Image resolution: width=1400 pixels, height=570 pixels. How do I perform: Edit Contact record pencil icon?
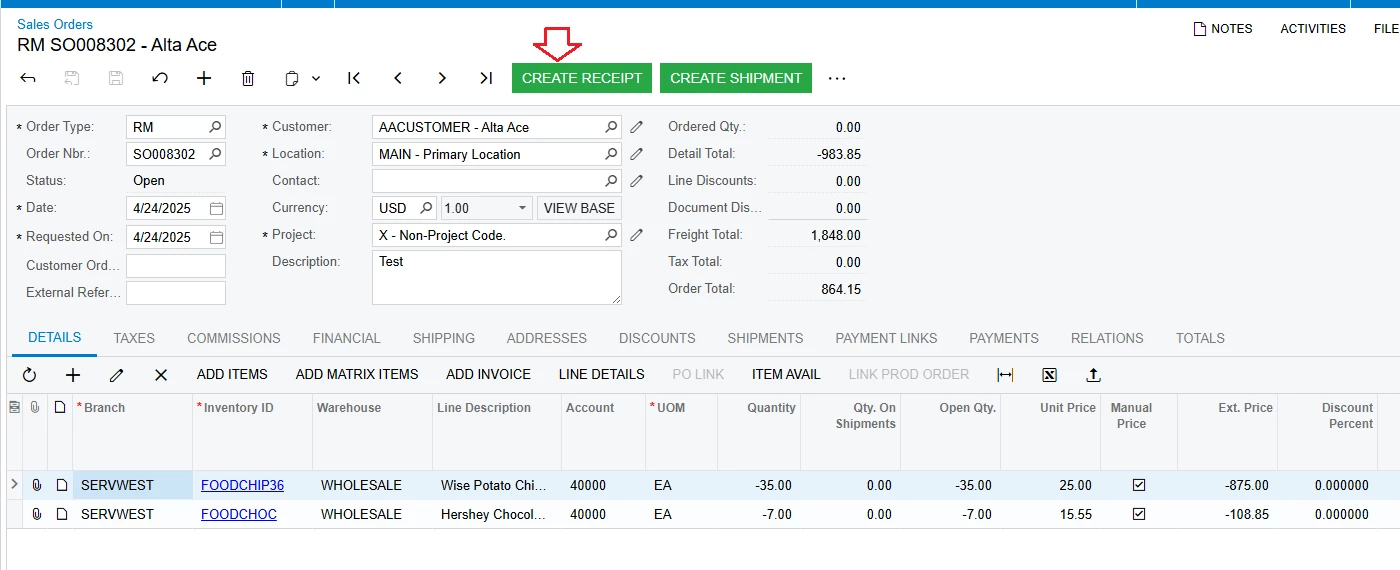636,181
